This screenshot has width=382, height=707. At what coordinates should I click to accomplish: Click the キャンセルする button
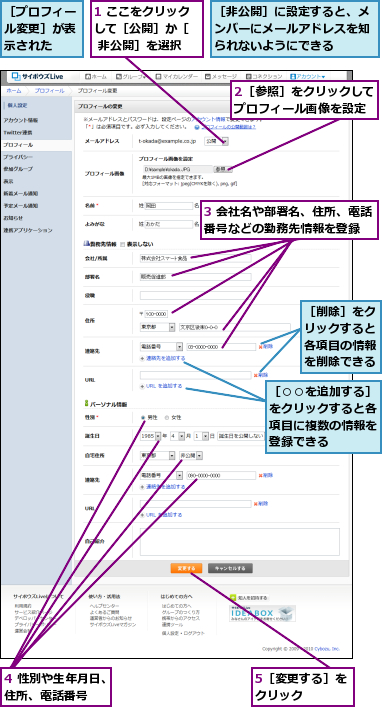tap(230, 568)
